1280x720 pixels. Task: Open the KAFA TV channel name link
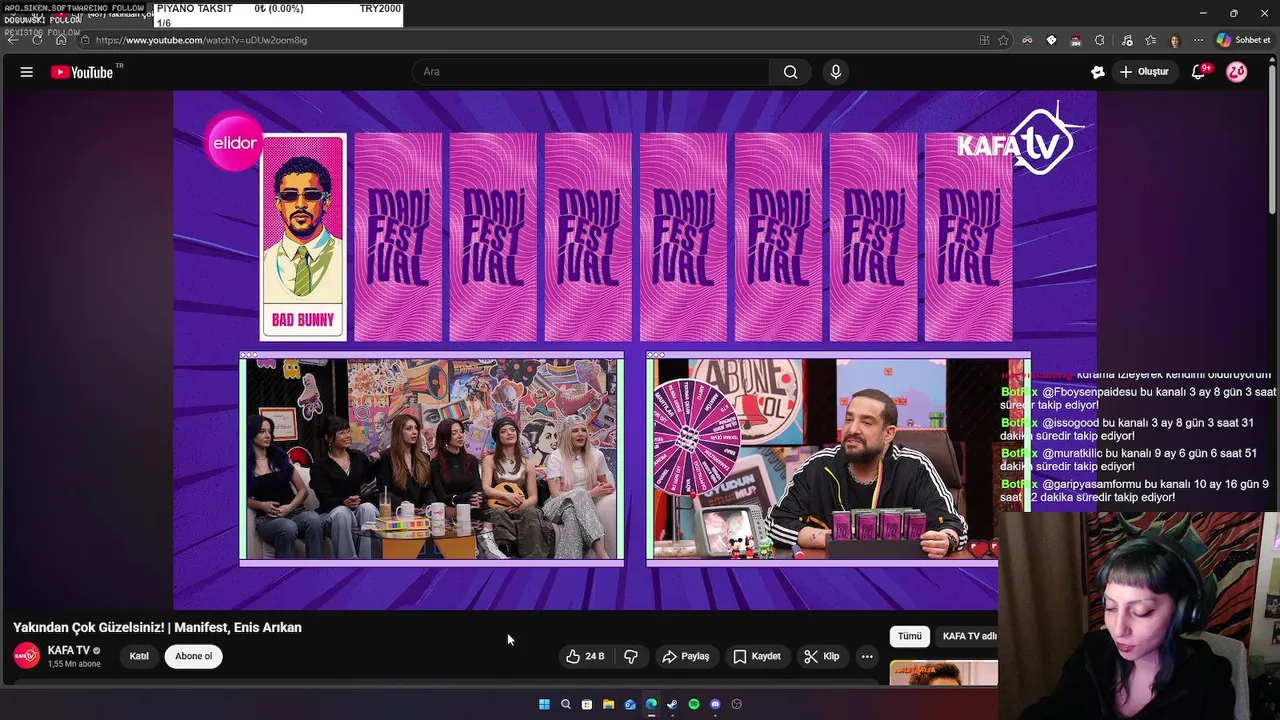69,651
